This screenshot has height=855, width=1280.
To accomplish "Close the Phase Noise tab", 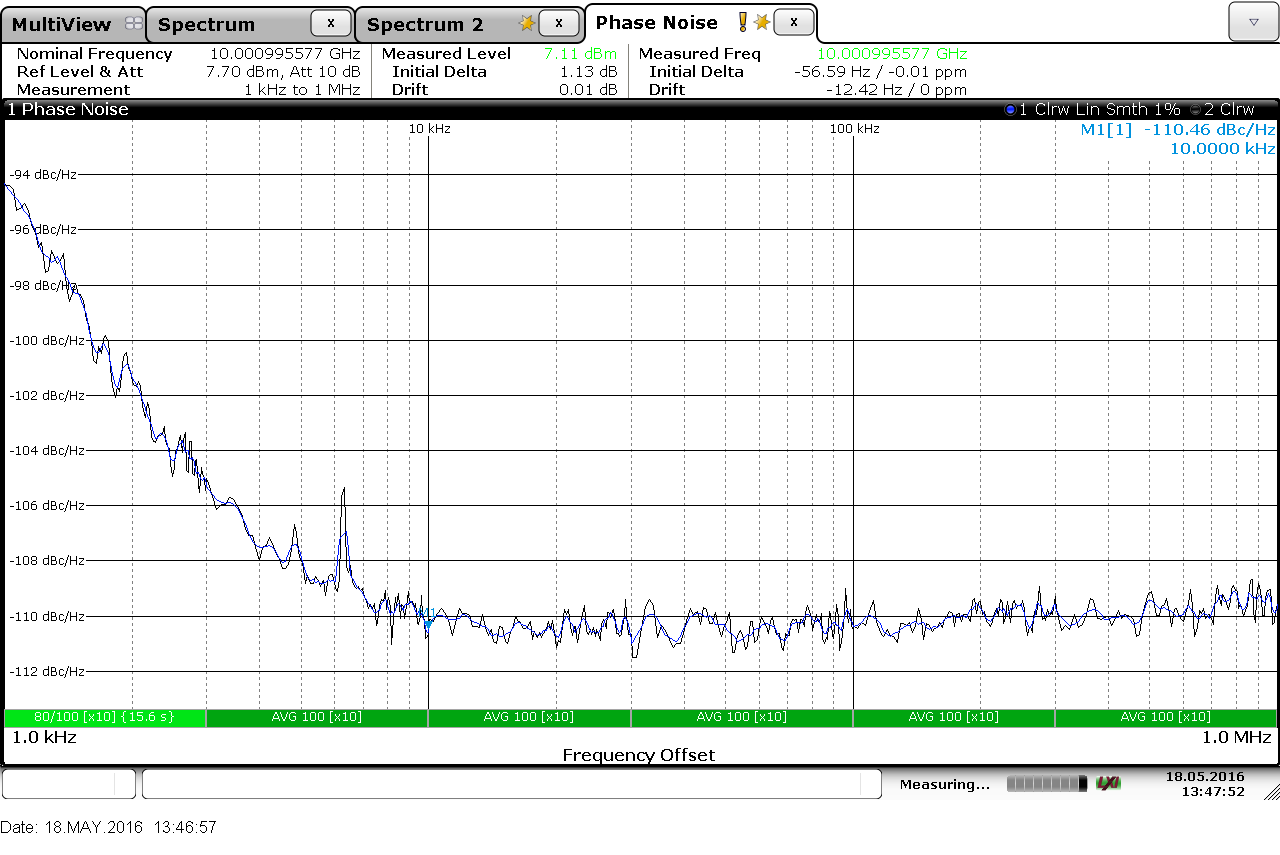I will 792,22.
